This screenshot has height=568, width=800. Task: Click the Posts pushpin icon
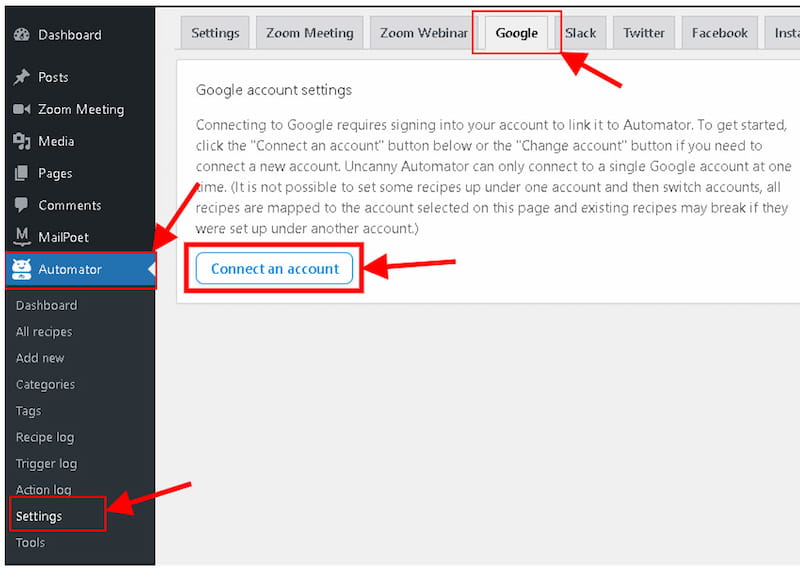(21, 77)
